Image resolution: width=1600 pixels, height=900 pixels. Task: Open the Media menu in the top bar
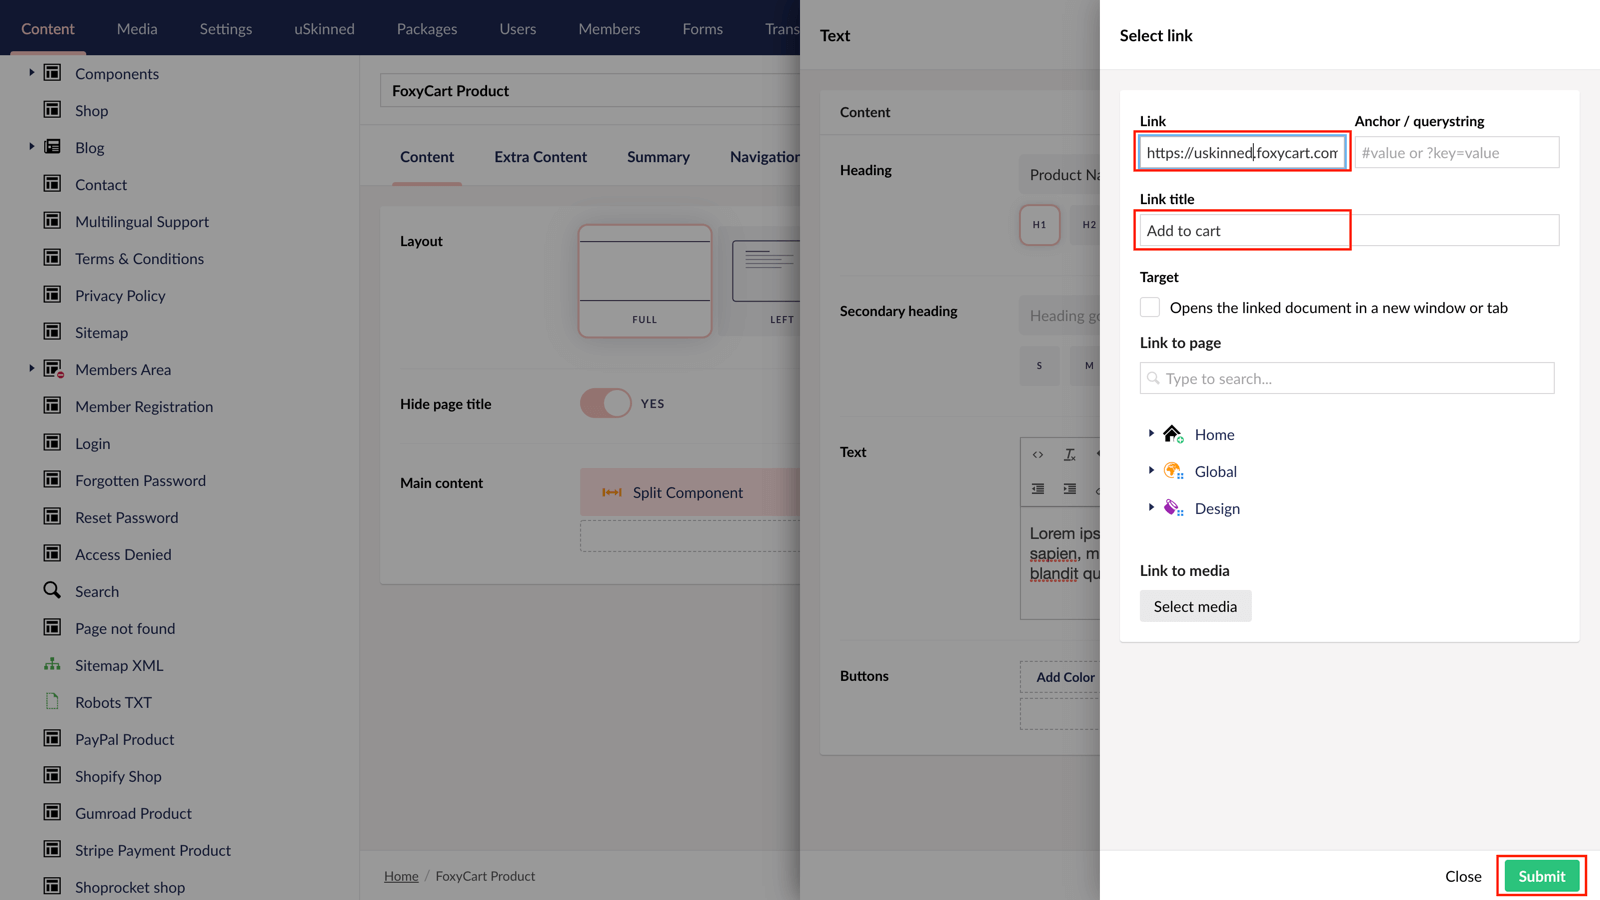136,29
